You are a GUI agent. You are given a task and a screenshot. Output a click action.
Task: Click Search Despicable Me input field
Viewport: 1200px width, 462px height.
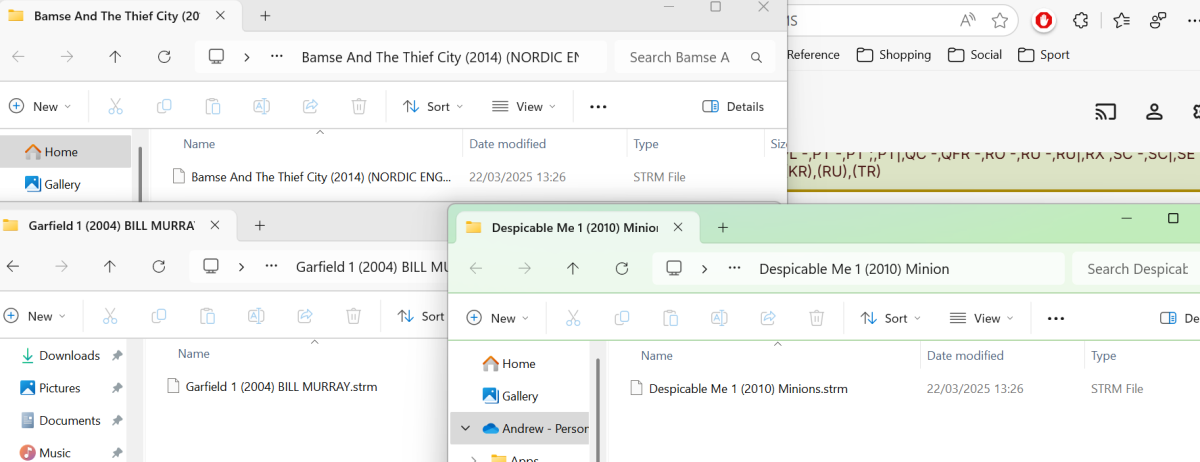1136,269
